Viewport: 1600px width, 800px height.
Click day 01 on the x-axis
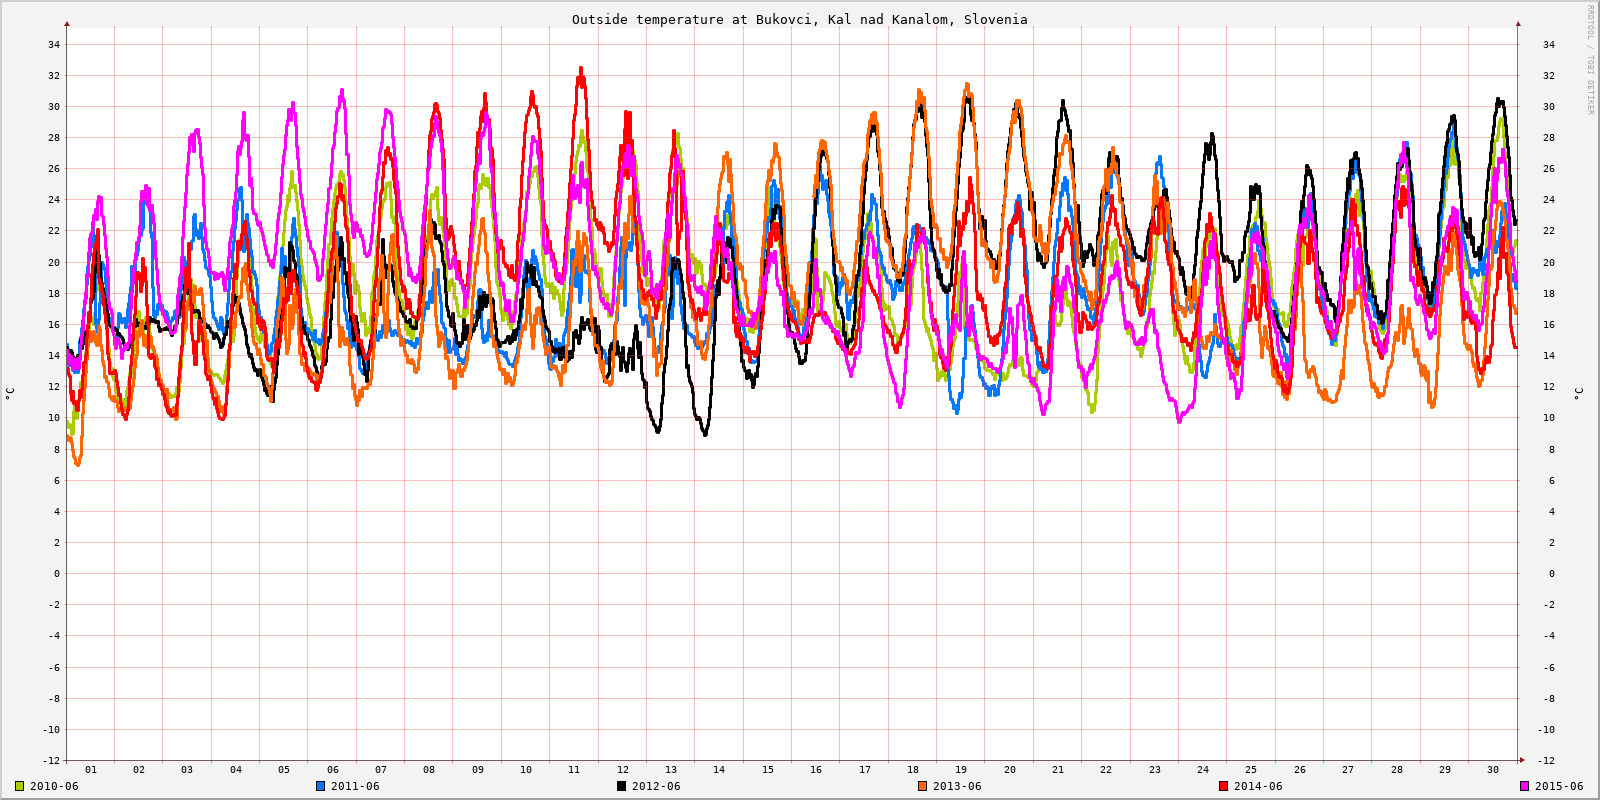point(91,770)
